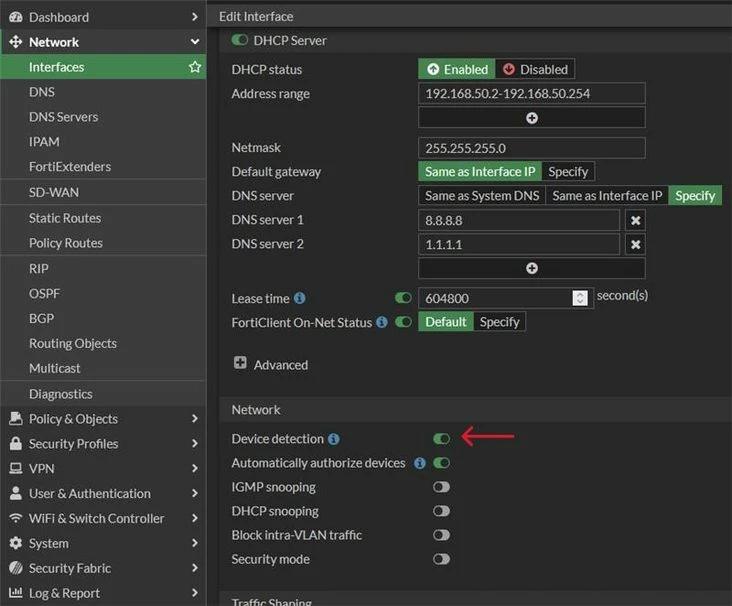Choose Specify for Default gateway

(x=568, y=171)
